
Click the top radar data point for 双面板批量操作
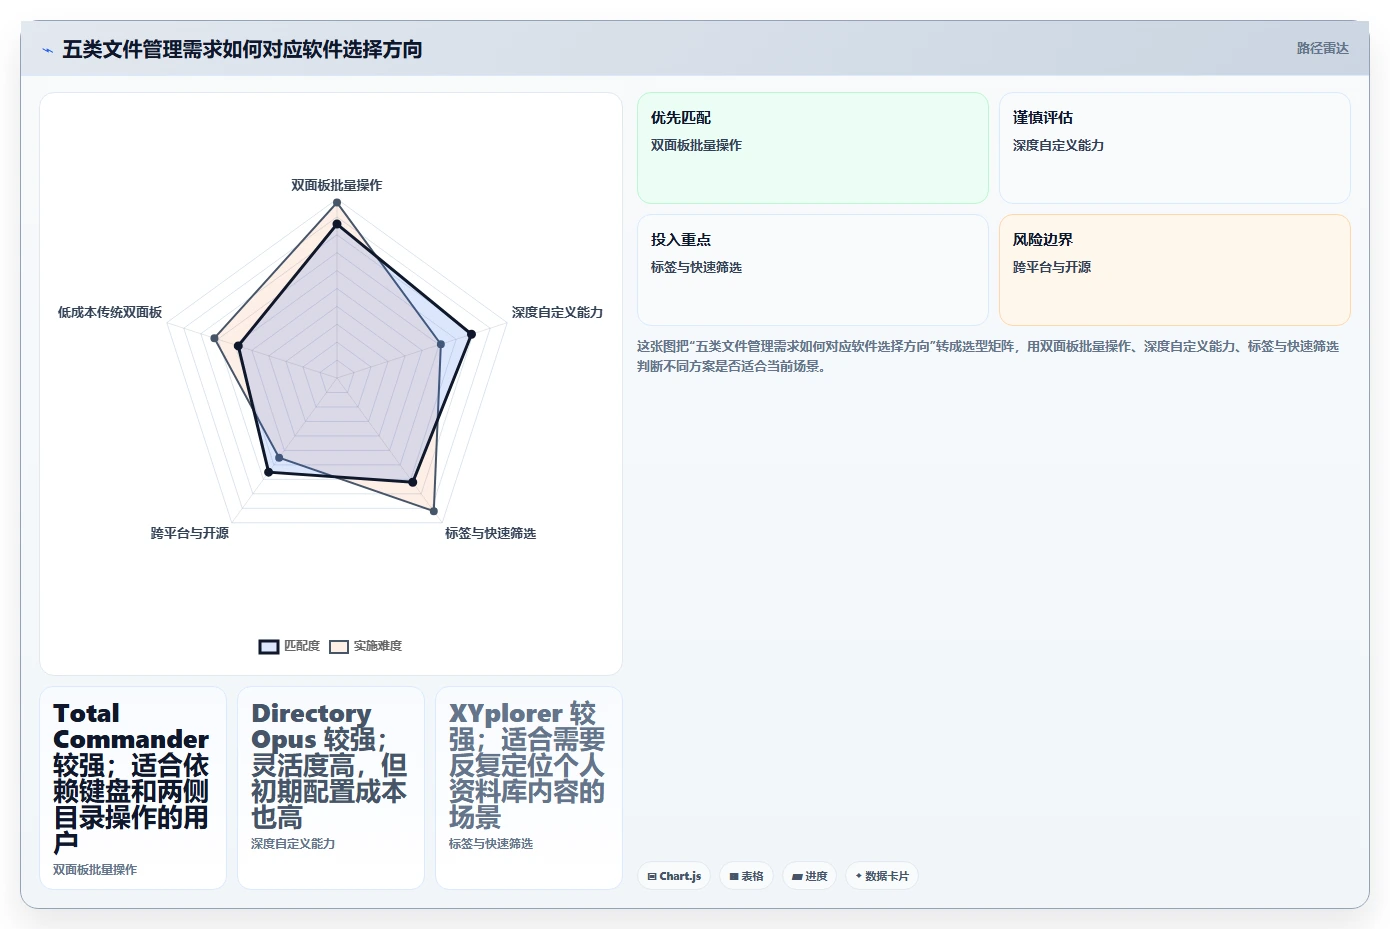point(337,203)
